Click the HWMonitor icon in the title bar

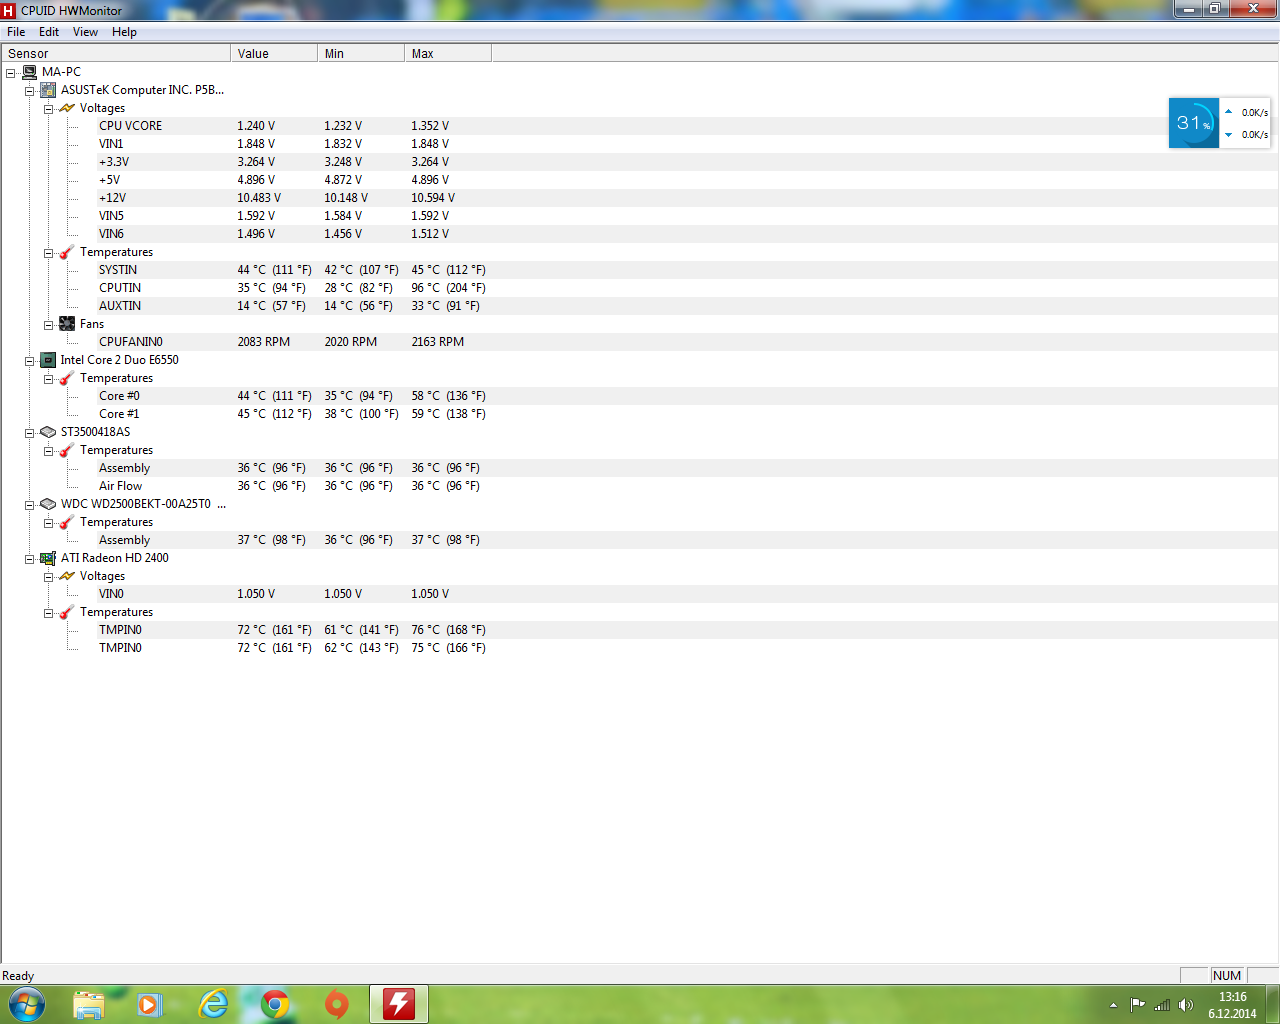[9, 11]
